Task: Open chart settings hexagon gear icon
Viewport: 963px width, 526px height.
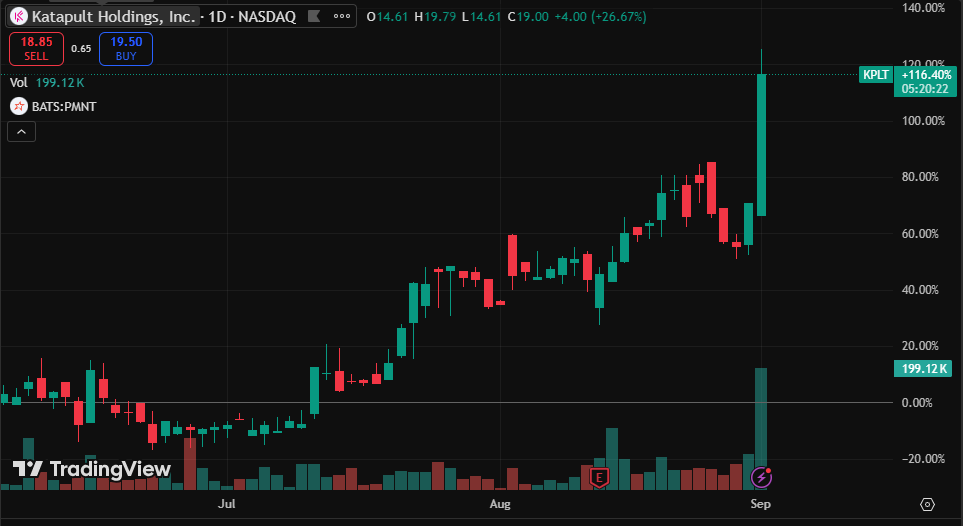Action: (927, 504)
